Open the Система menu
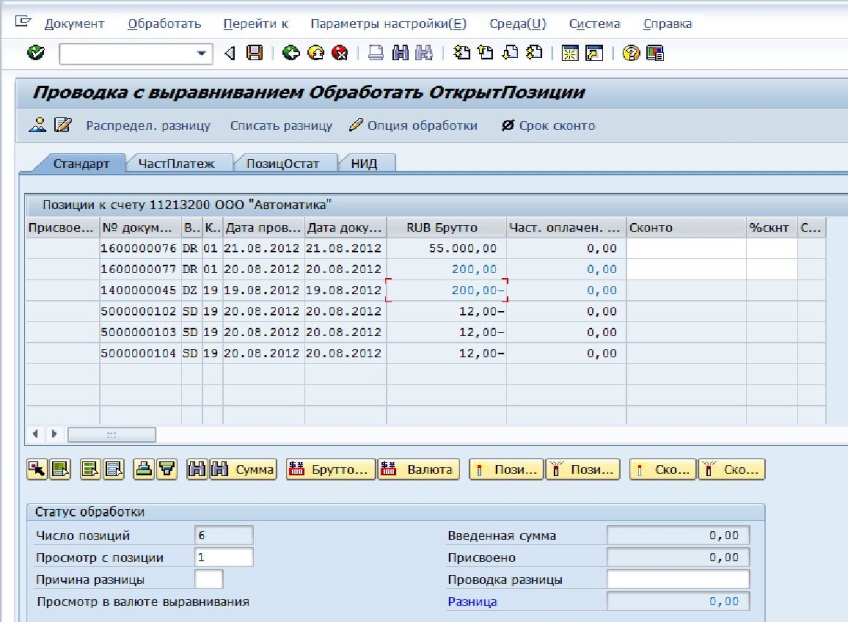 (594, 23)
